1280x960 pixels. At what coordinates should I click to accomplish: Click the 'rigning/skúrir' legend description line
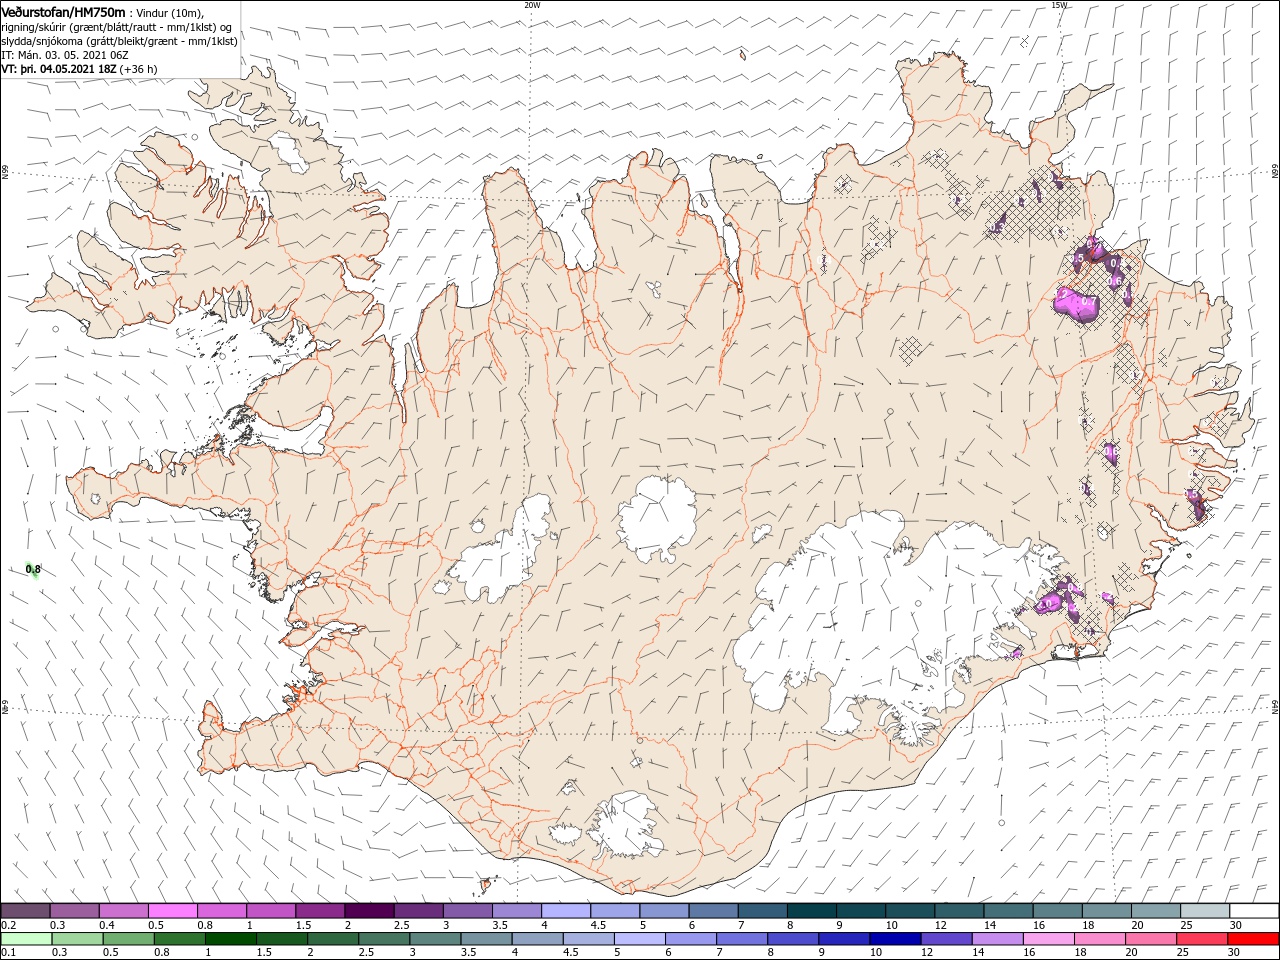click(x=117, y=27)
